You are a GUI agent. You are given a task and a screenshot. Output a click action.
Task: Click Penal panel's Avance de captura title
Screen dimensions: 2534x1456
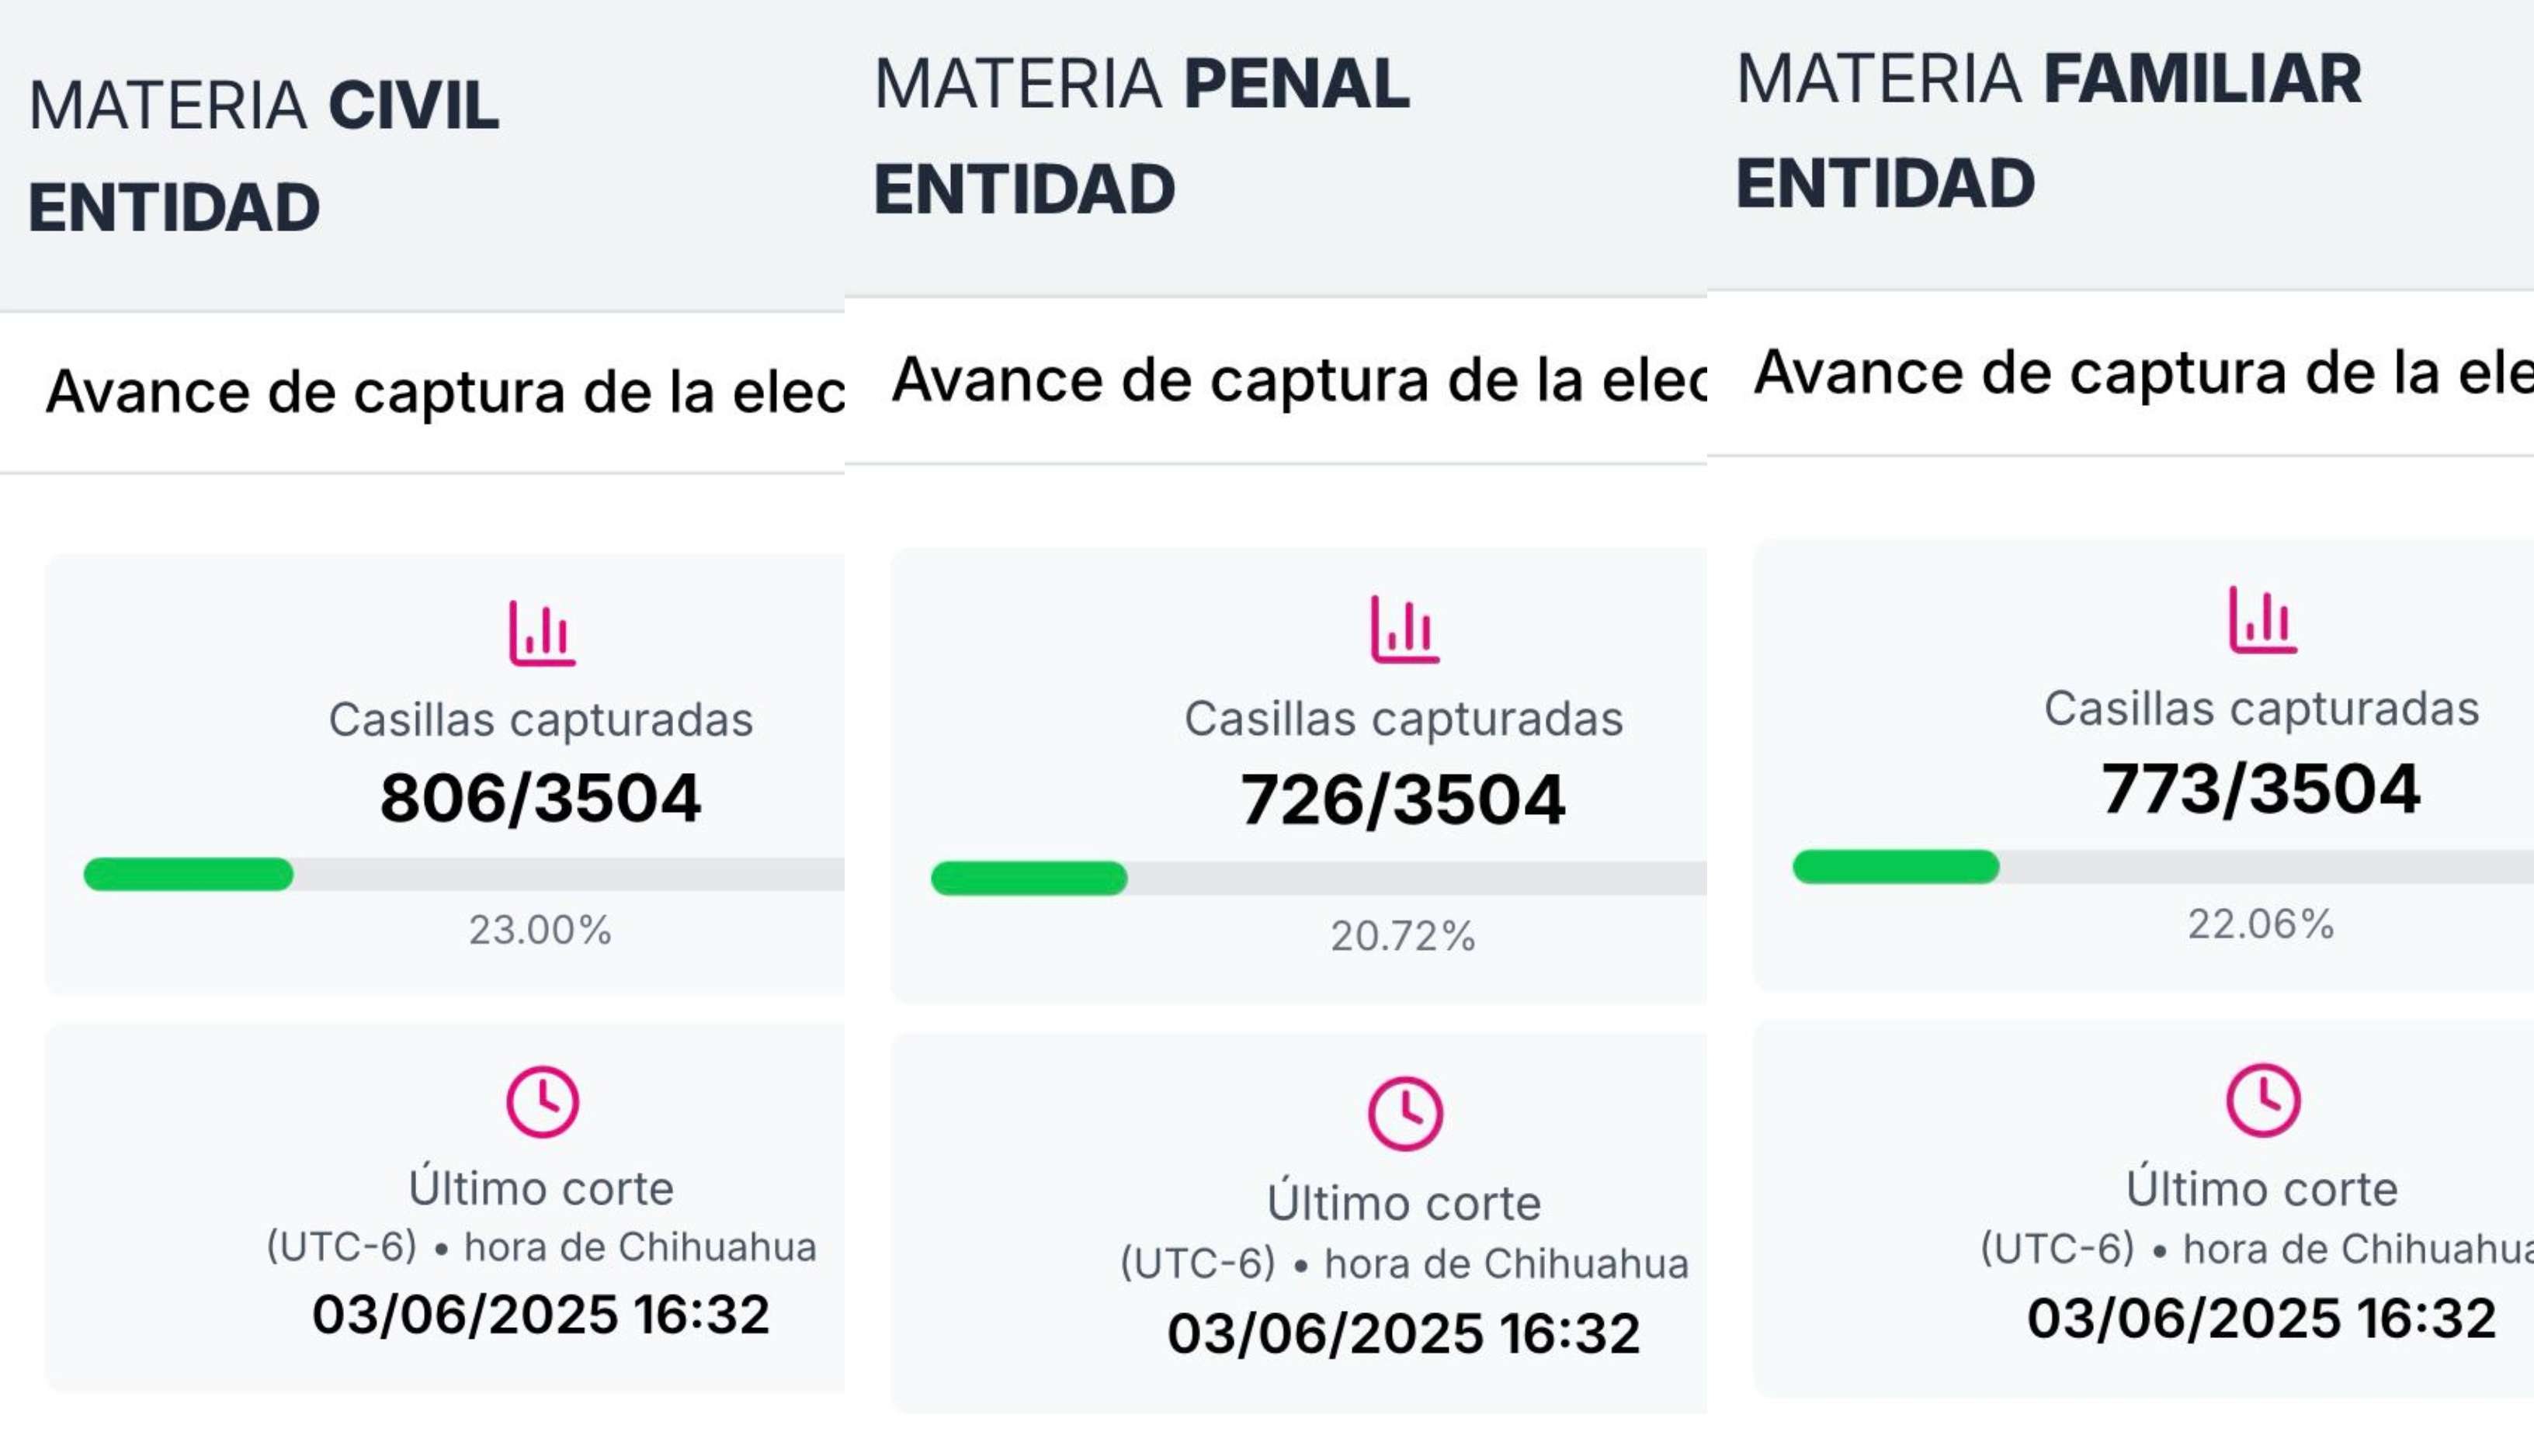coord(1298,380)
